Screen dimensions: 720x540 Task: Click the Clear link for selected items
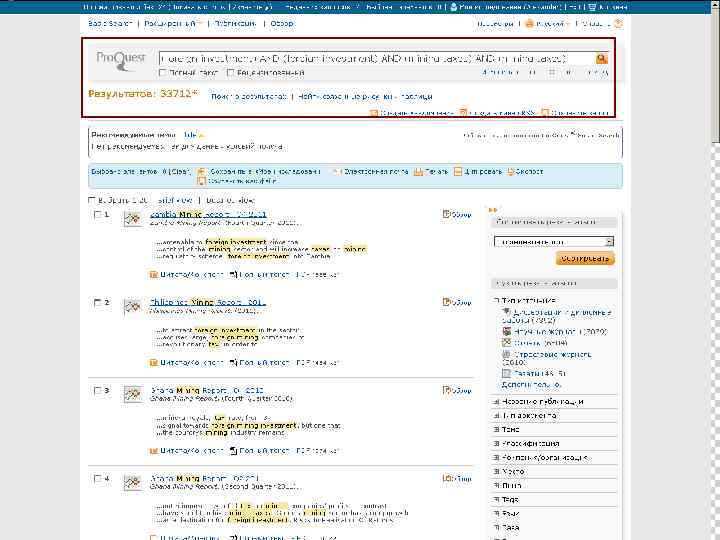180,172
